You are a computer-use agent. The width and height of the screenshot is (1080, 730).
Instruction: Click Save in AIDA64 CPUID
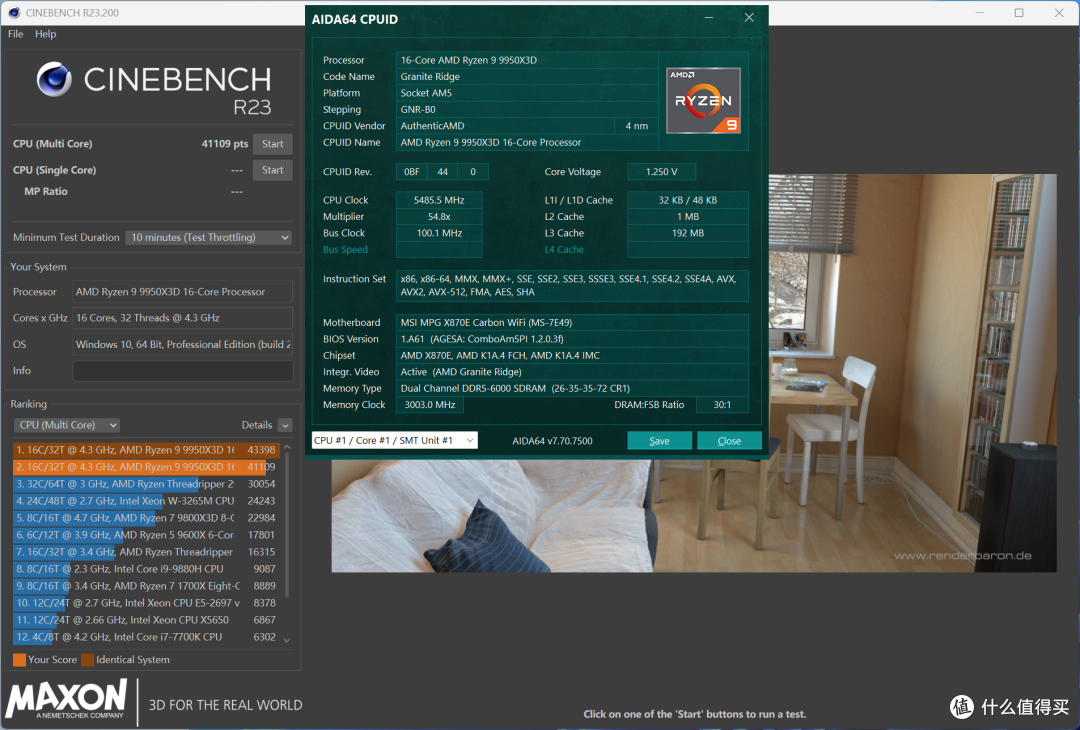(659, 441)
